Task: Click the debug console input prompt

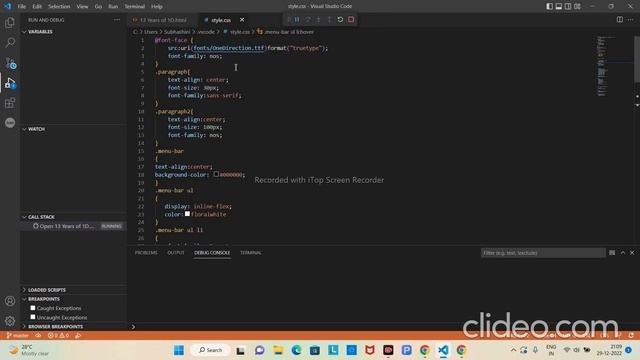Action: click(x=384, y=327)
